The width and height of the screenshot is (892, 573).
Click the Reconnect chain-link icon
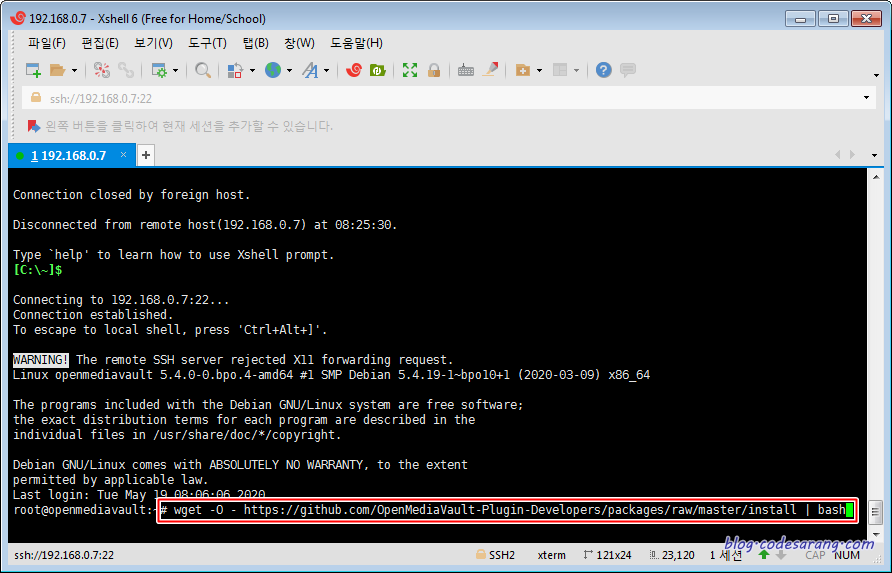click(126, 70)
